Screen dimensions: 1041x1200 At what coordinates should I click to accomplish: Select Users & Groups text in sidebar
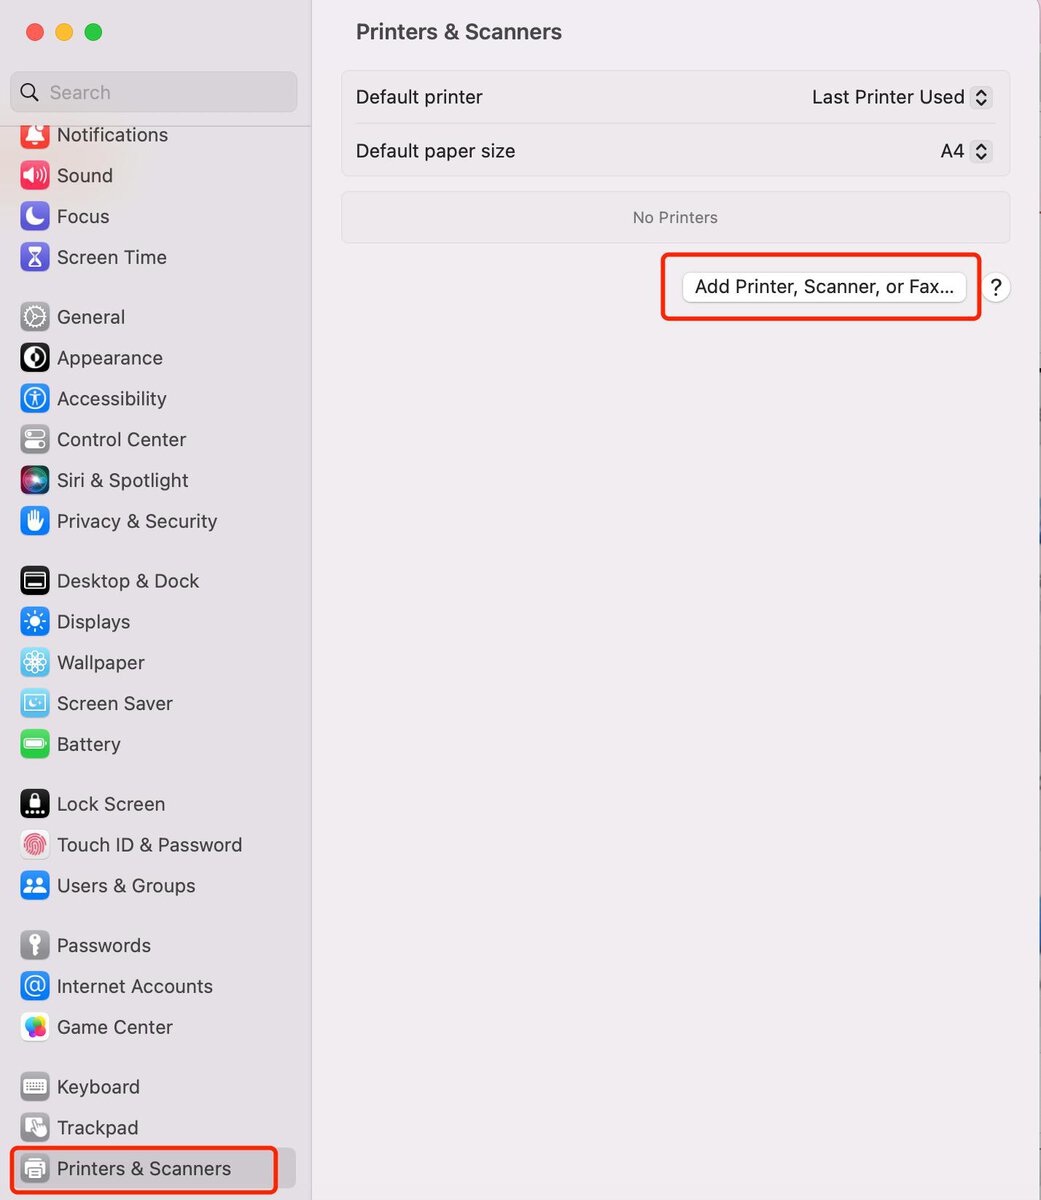click(126, 886)
